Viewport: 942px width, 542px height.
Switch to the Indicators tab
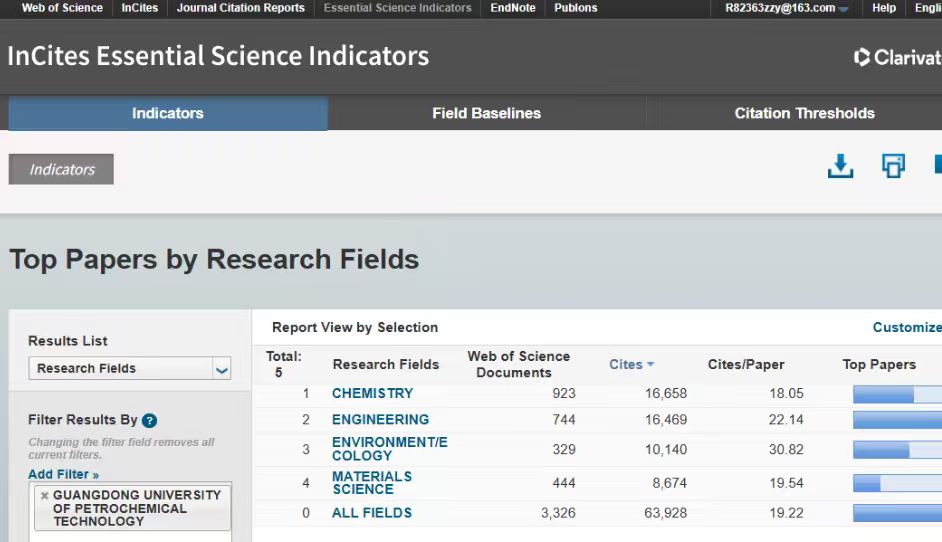168,113
